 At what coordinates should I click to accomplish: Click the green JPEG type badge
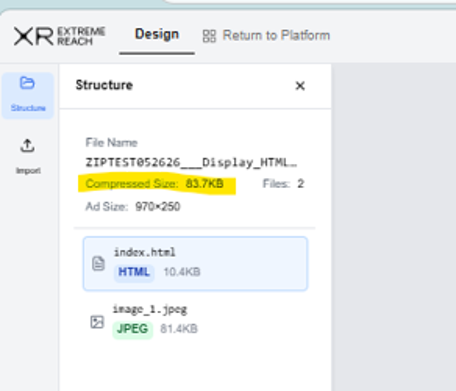tap(133, 329)
